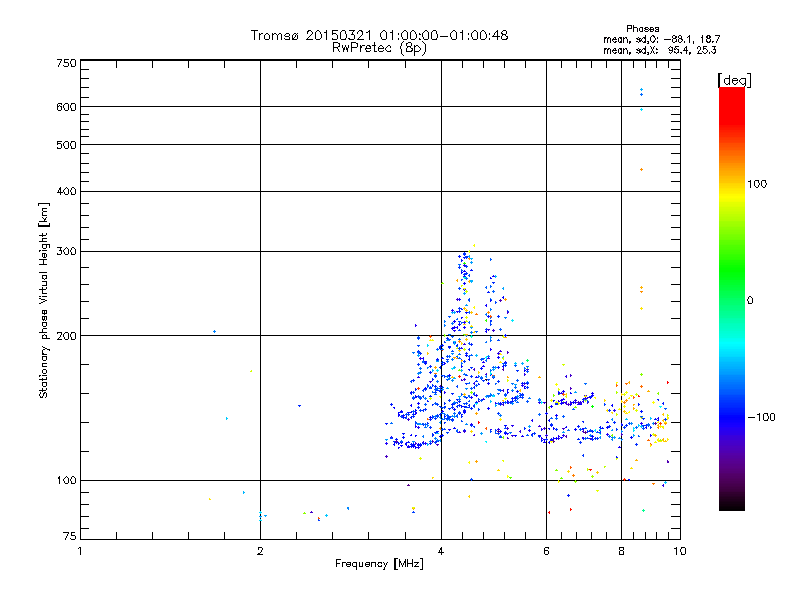Viewport: 800px width, 600px height.
Task: Click the colorbar tick label '100'
Action: coord(757,184)
